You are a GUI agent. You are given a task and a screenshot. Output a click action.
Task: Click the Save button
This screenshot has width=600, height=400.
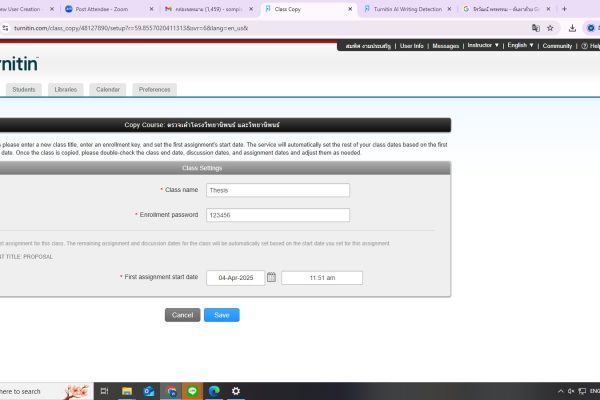(222, 315)
